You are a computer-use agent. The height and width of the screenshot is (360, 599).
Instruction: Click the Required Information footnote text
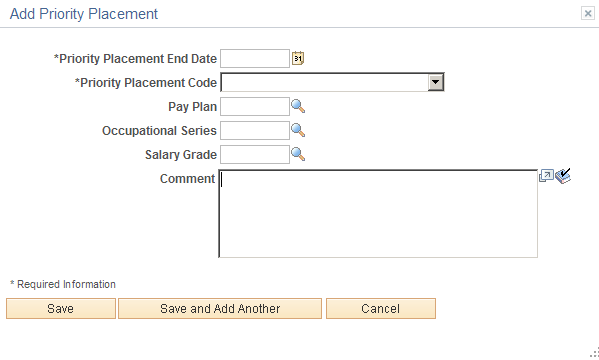tap(63, 284)
